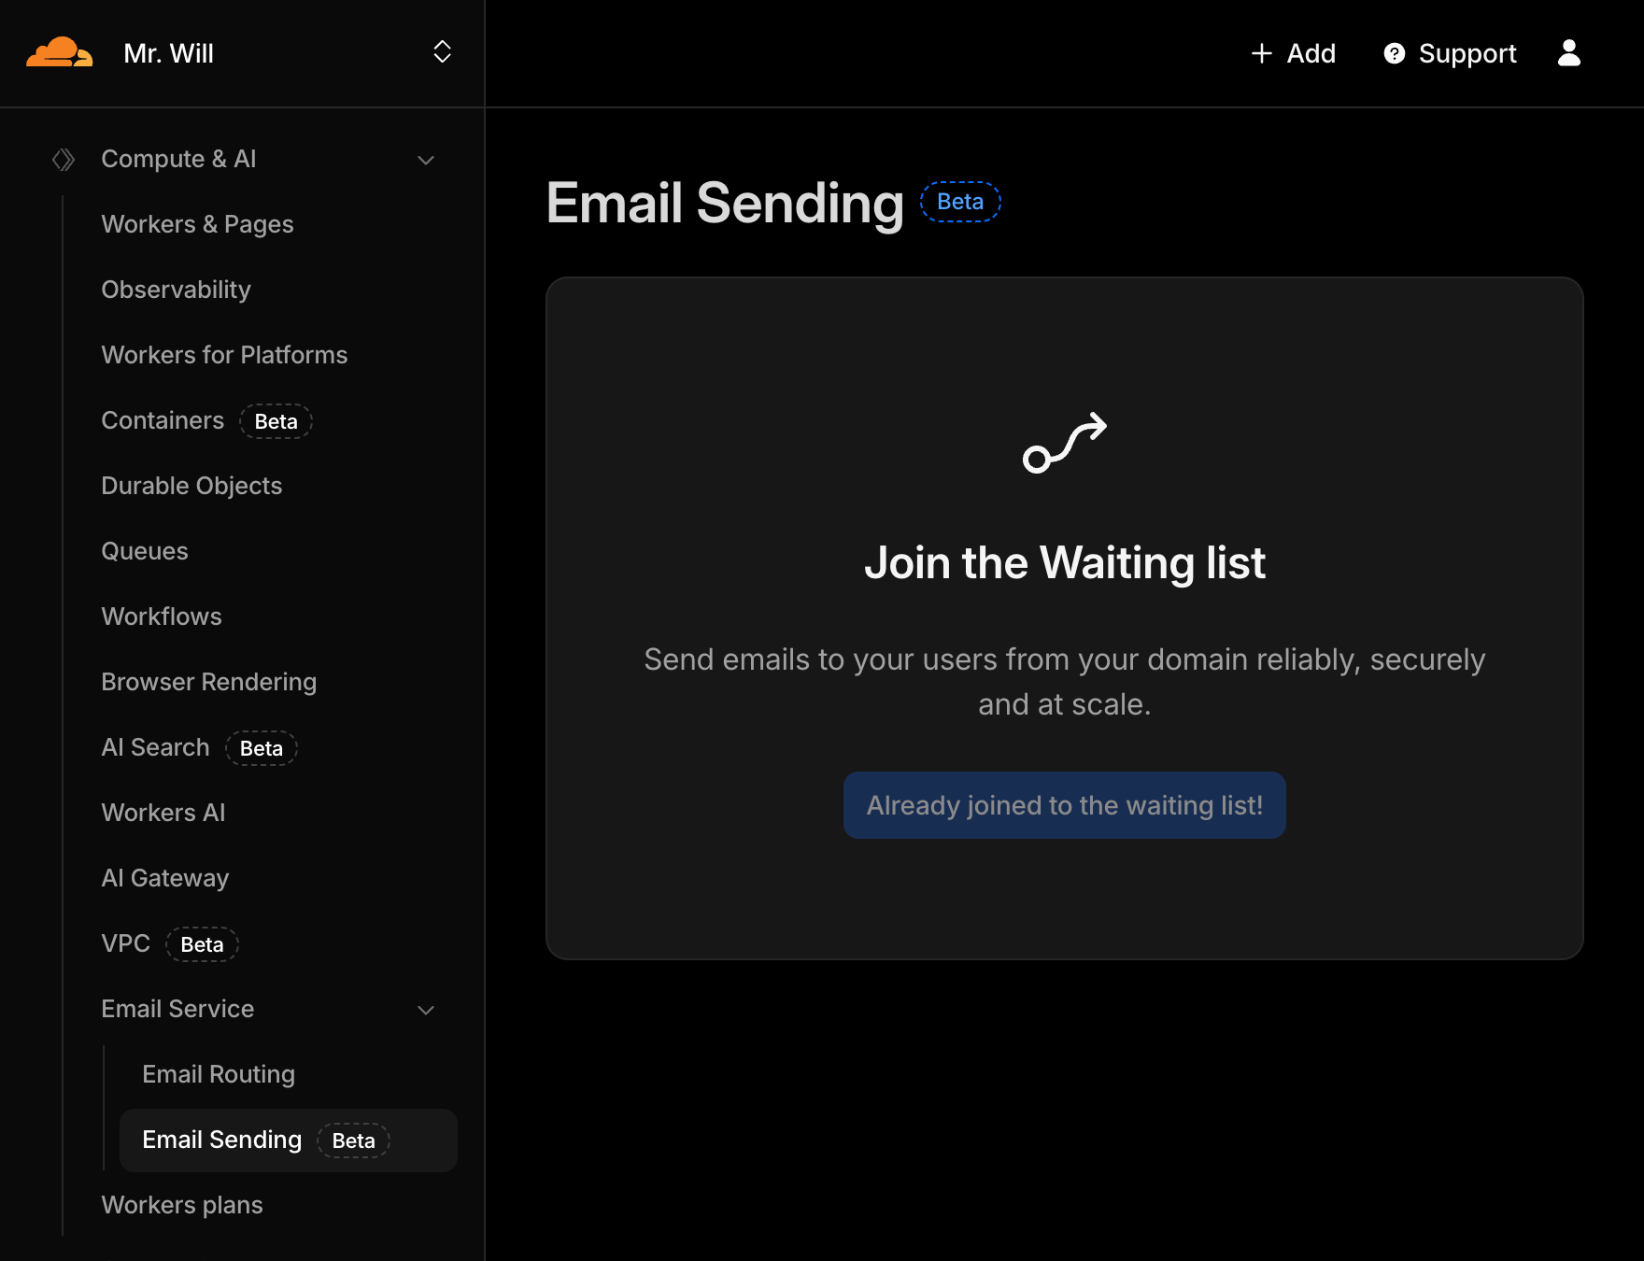The width and height of the screenshot is (1644, 1261).
Task: Open AI Gateway from sidebar
Action: (x=165, y=879)
